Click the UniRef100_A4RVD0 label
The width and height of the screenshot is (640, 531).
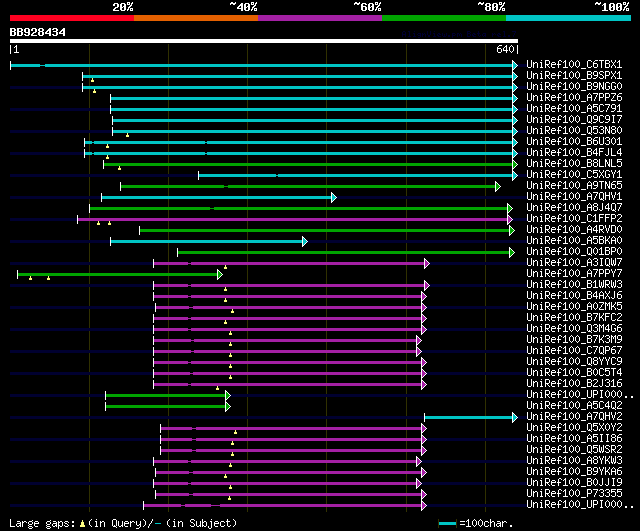pos(574,230)
